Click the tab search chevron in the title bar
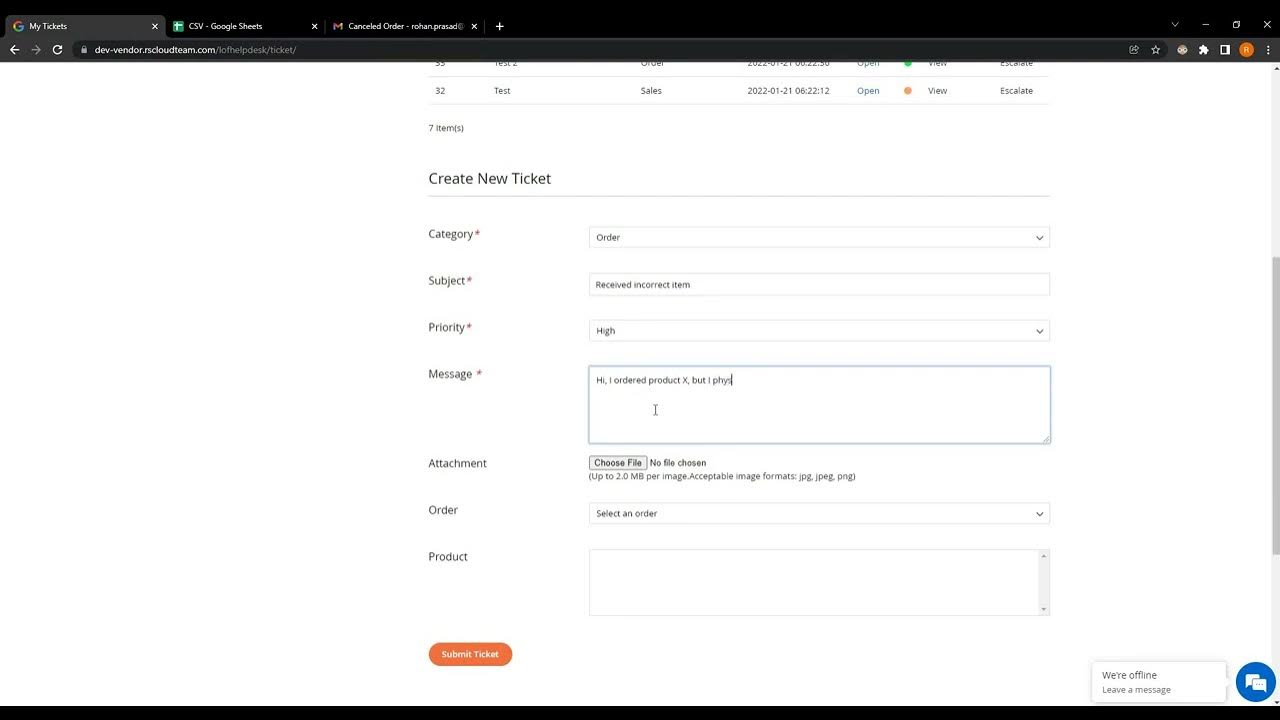The image size is (1280, 720). click(1175, 25)
